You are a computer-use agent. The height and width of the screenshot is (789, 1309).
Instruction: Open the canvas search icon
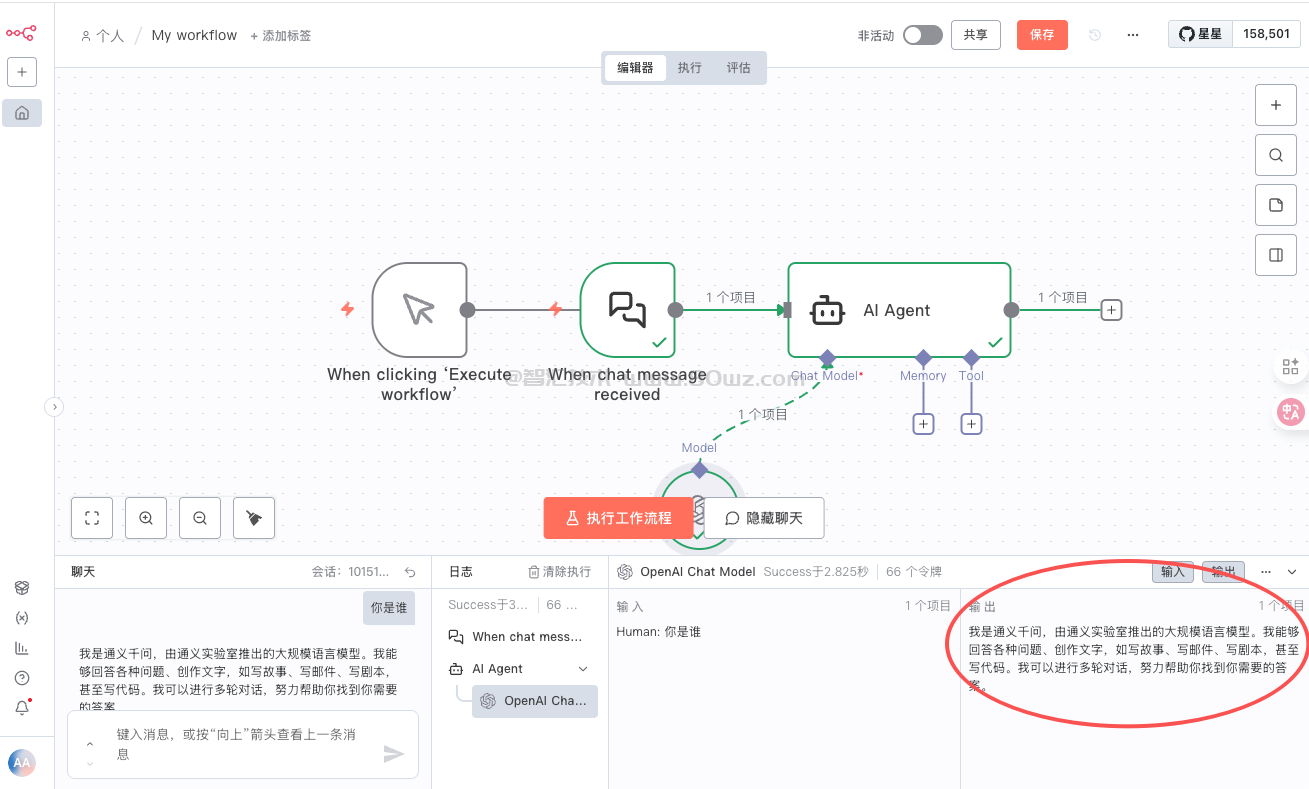pos(1275,155)
